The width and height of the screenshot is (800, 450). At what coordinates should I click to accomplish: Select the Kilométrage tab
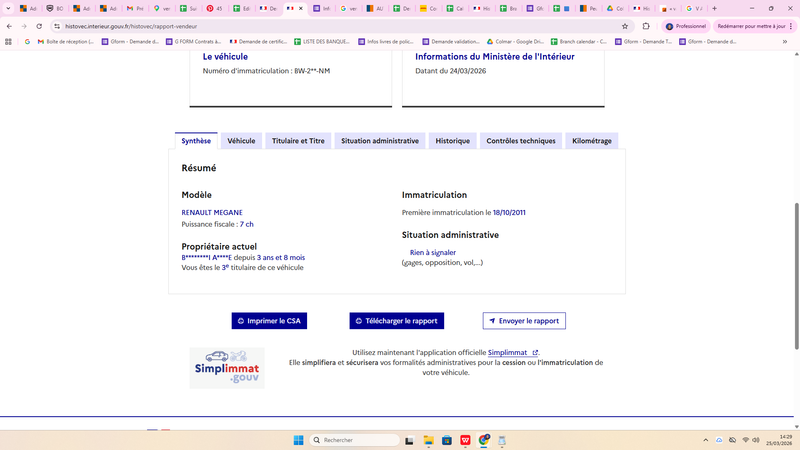pos(592,141)
